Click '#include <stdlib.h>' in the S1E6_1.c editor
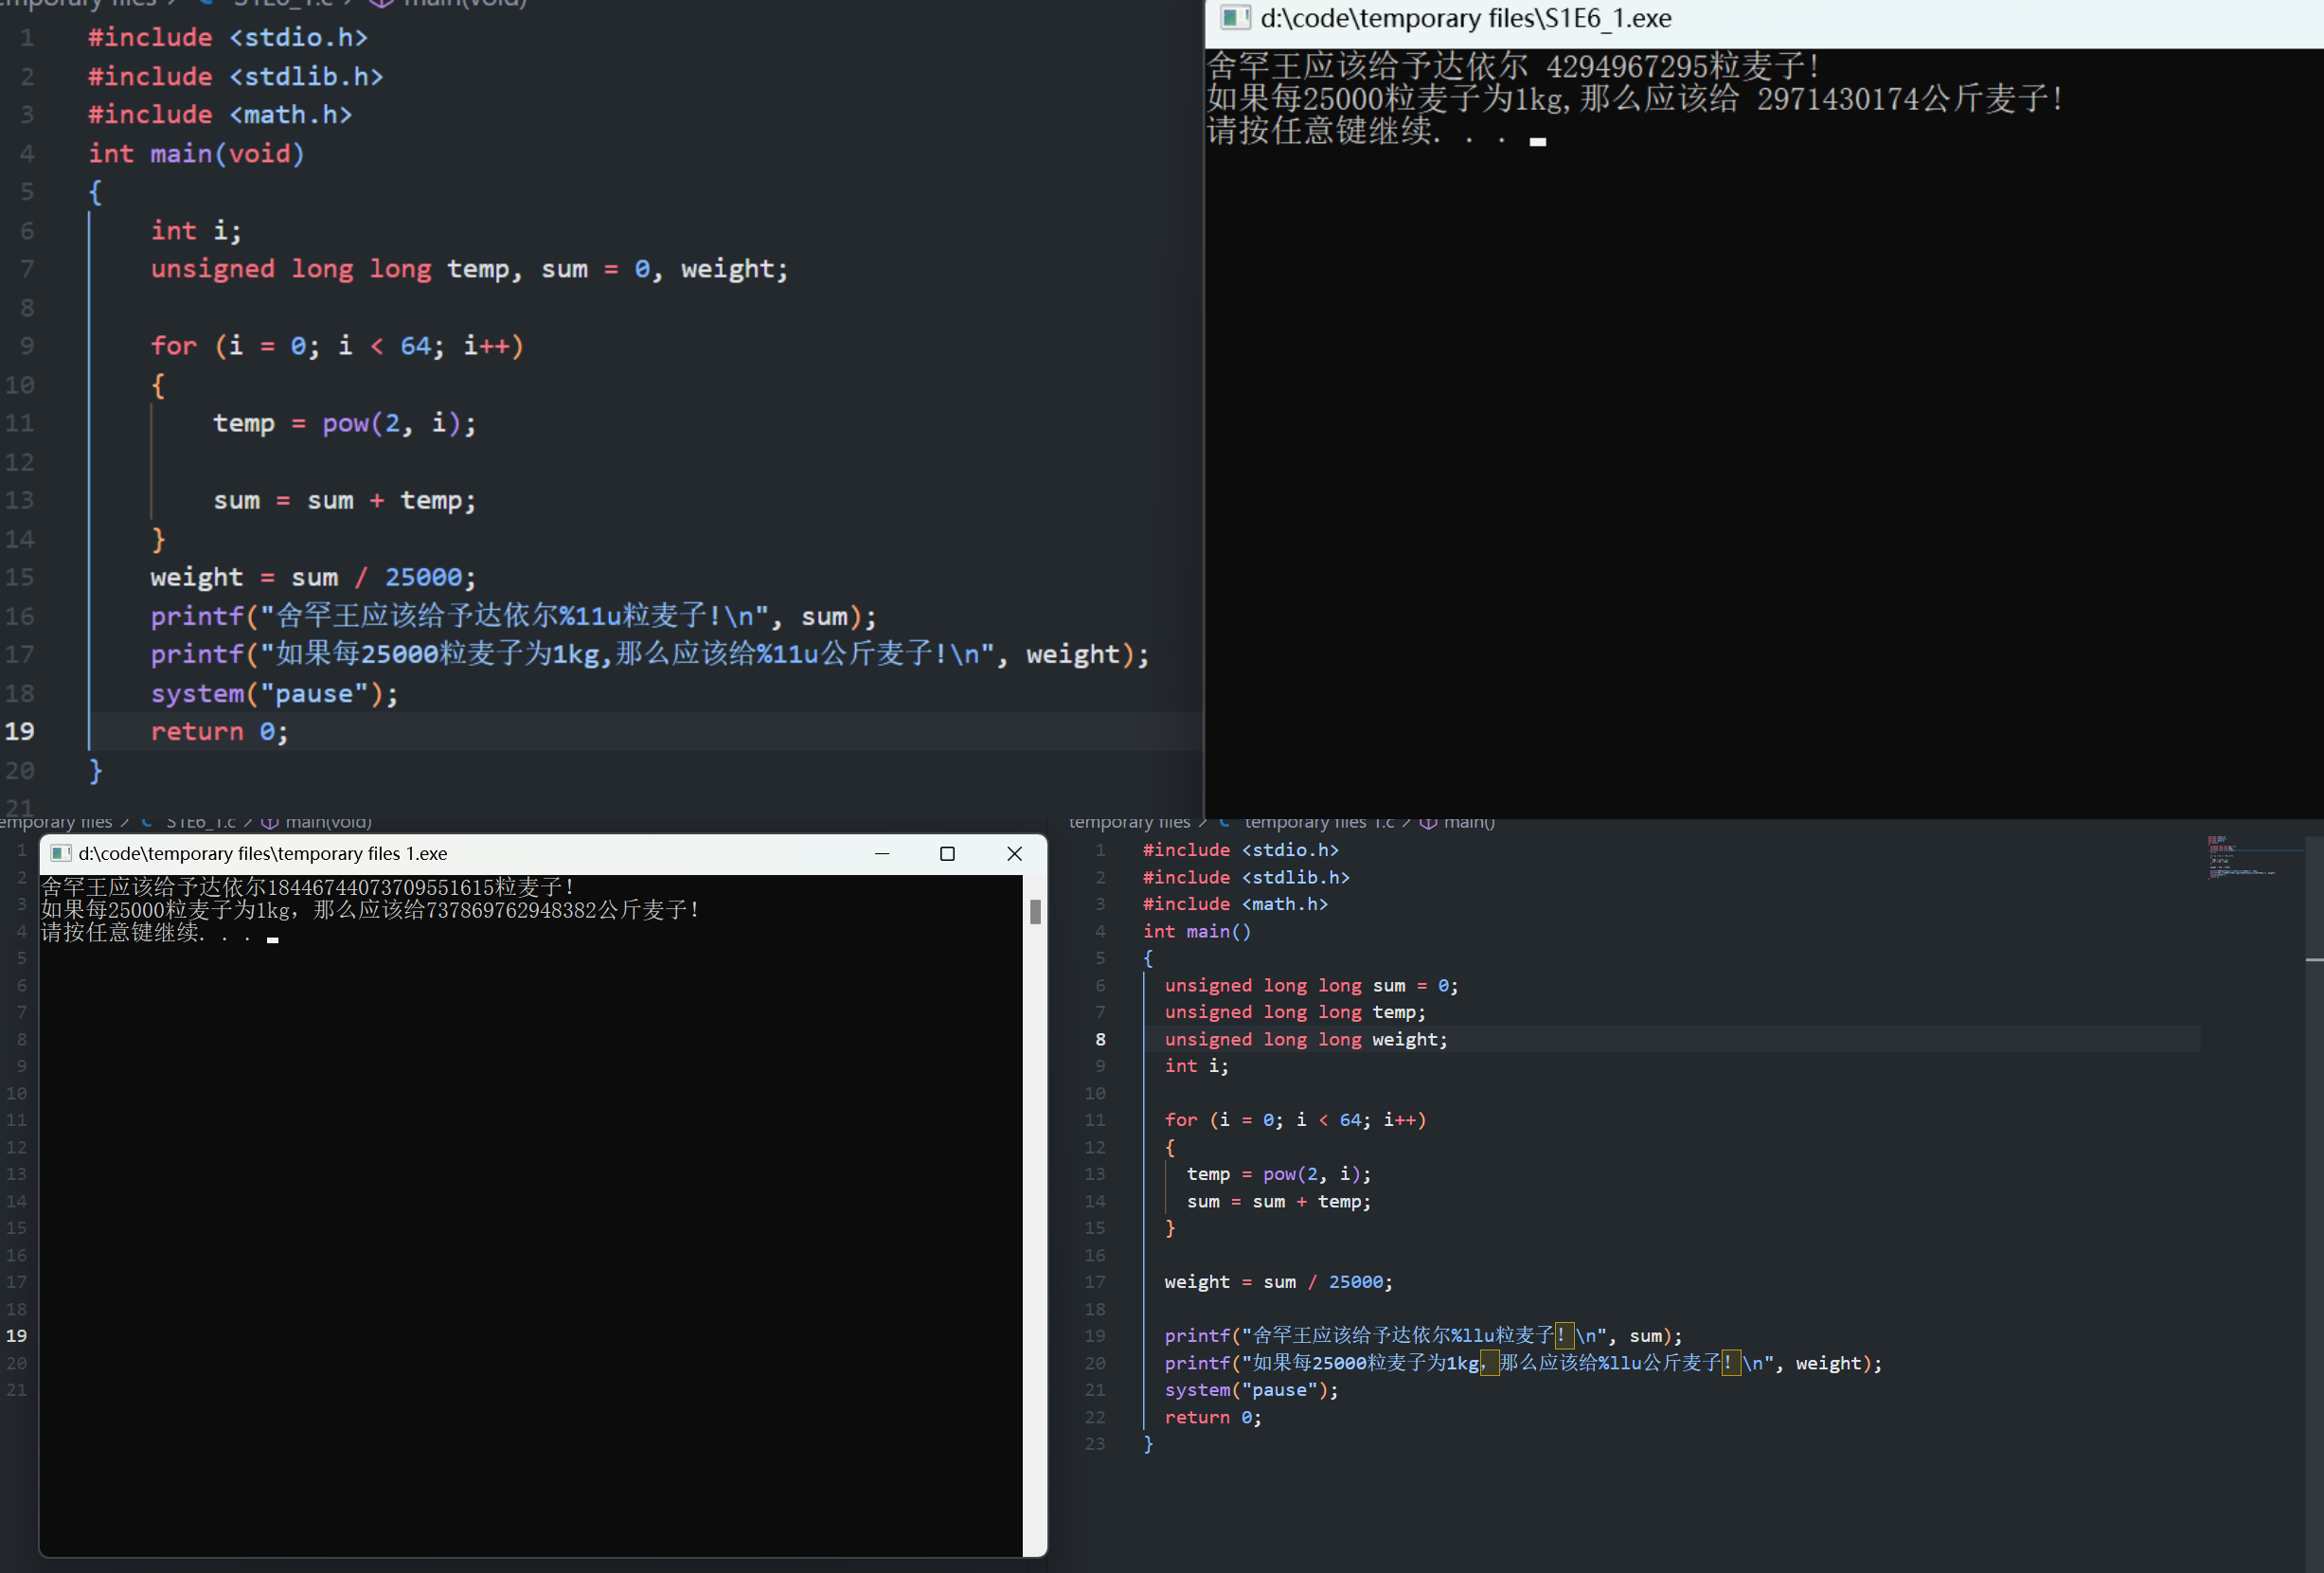Screen dimensions: 2324x1573 tap(235, 77)
